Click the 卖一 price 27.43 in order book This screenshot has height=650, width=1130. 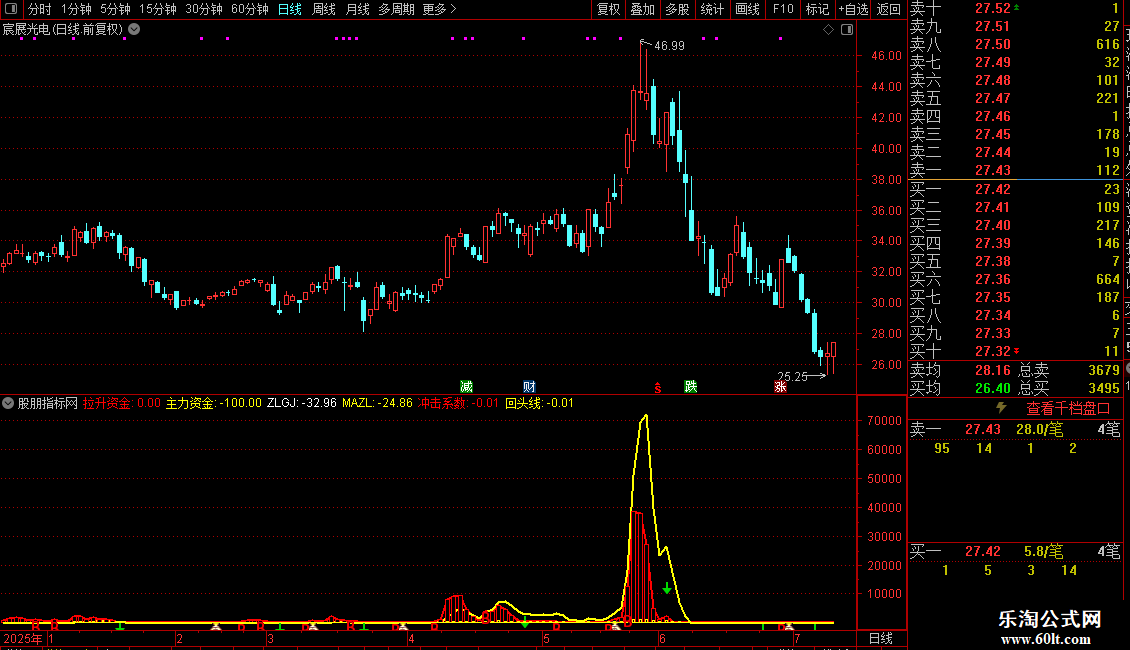pyautogui.click(x=992, y=170)
